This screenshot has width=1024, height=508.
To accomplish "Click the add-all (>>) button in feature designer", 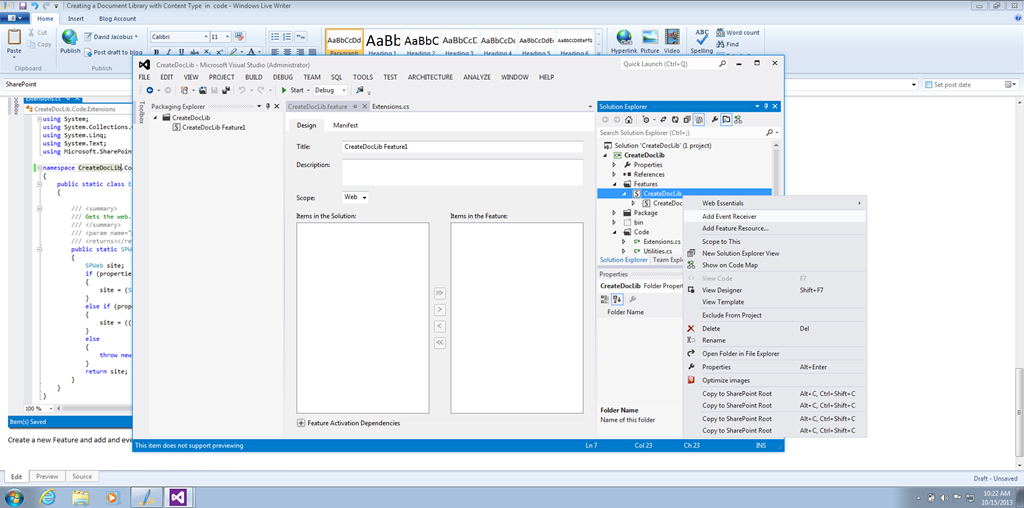I will tap(440, 293).
